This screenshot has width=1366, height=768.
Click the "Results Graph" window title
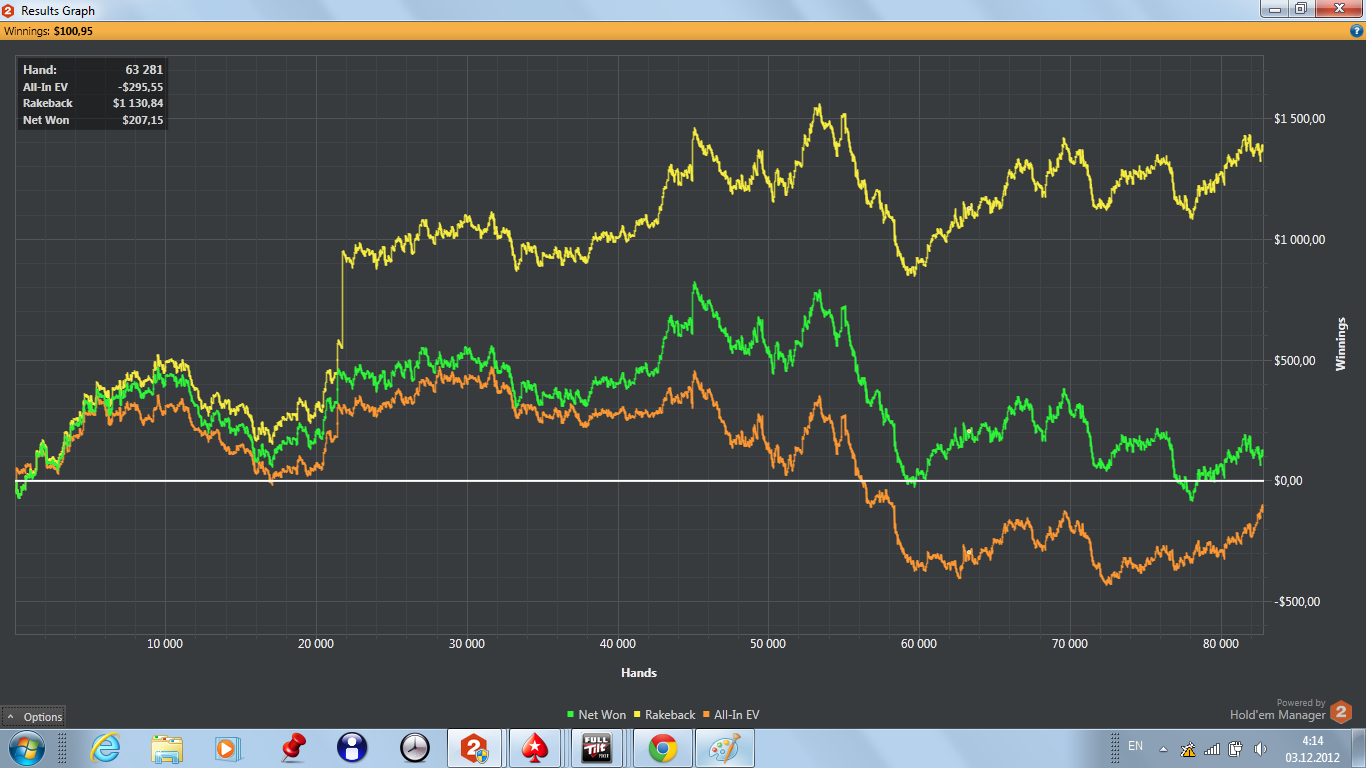tap(58, 10)
